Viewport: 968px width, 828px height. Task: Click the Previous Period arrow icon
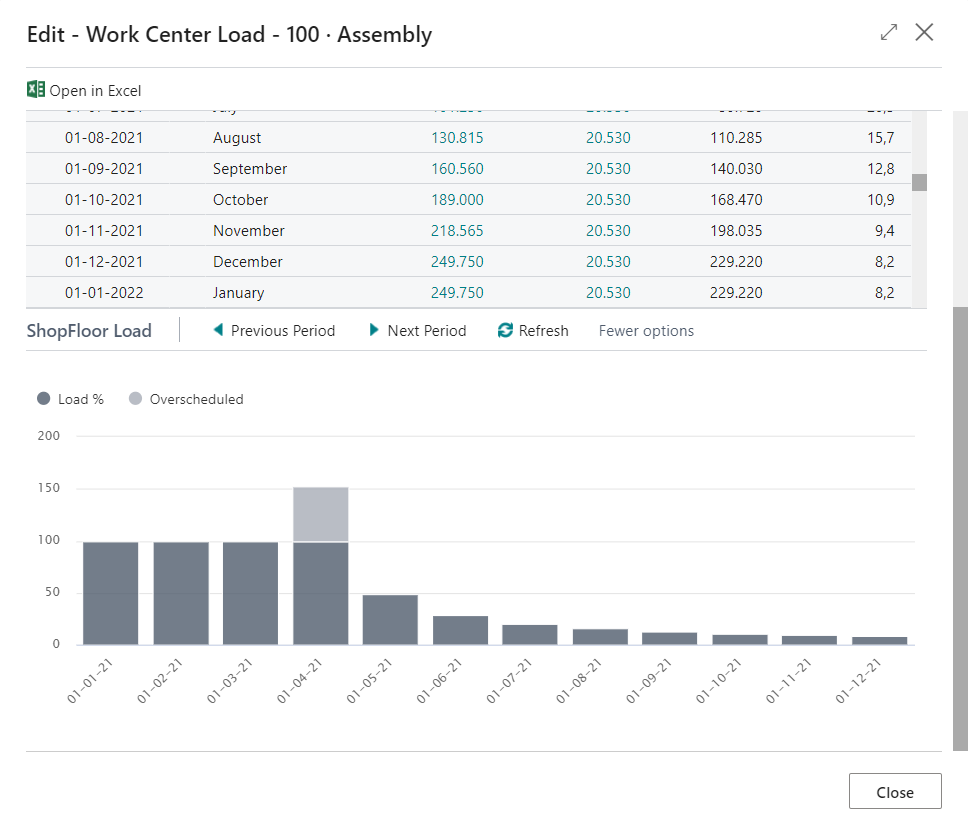pyautogui.click(x=218, y=330)
